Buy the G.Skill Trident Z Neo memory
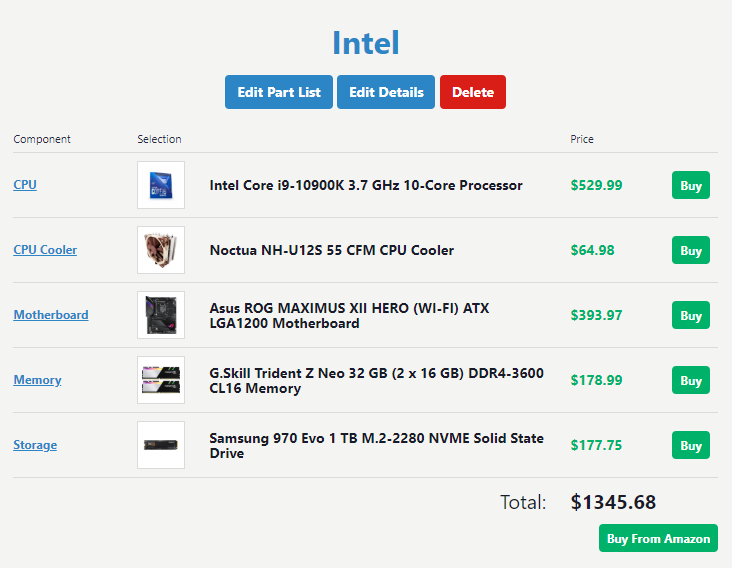 691,380
